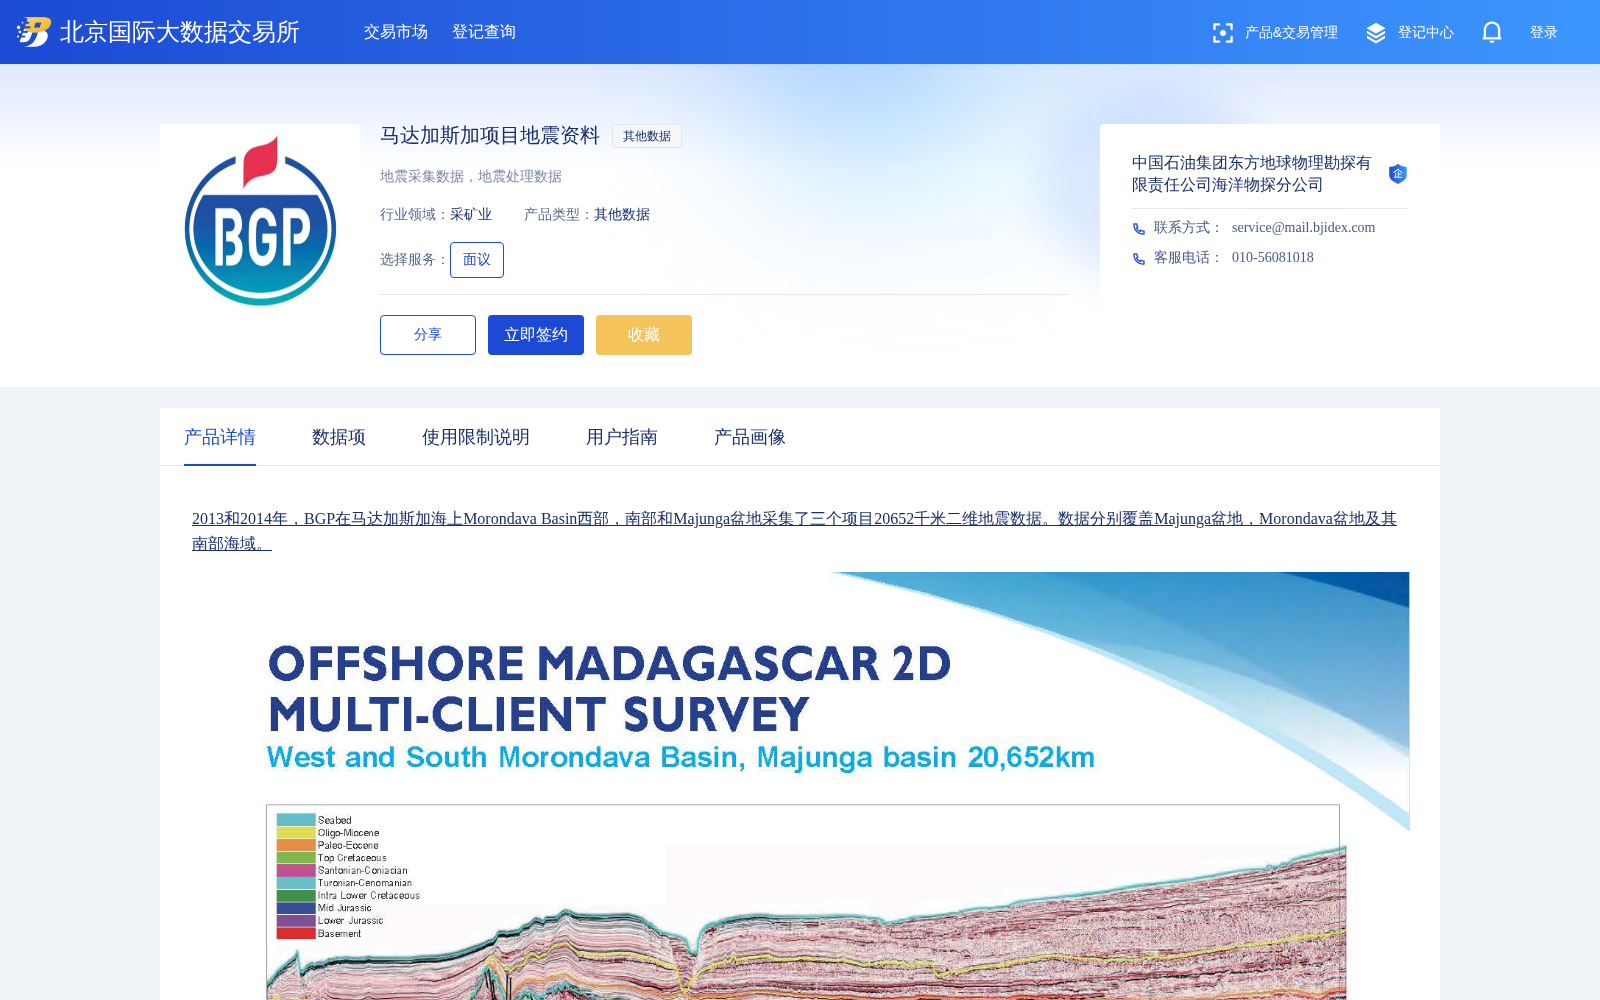This screenshot has height=1000, width=1600.
Task: Open the 交易市场 menu
Action: pyautogui.click(x=396, y=32)
